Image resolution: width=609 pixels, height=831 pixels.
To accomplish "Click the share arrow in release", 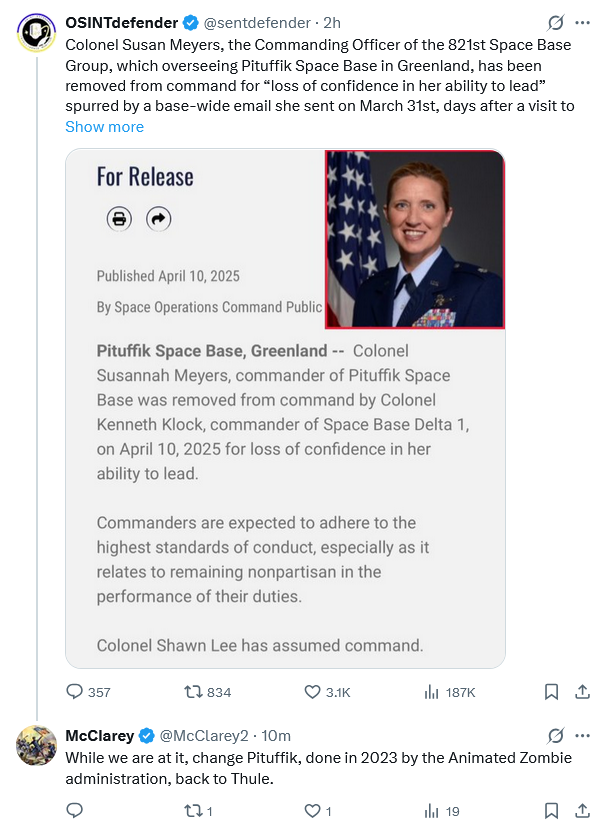I will pyautogui.click(x=158, y=219).
